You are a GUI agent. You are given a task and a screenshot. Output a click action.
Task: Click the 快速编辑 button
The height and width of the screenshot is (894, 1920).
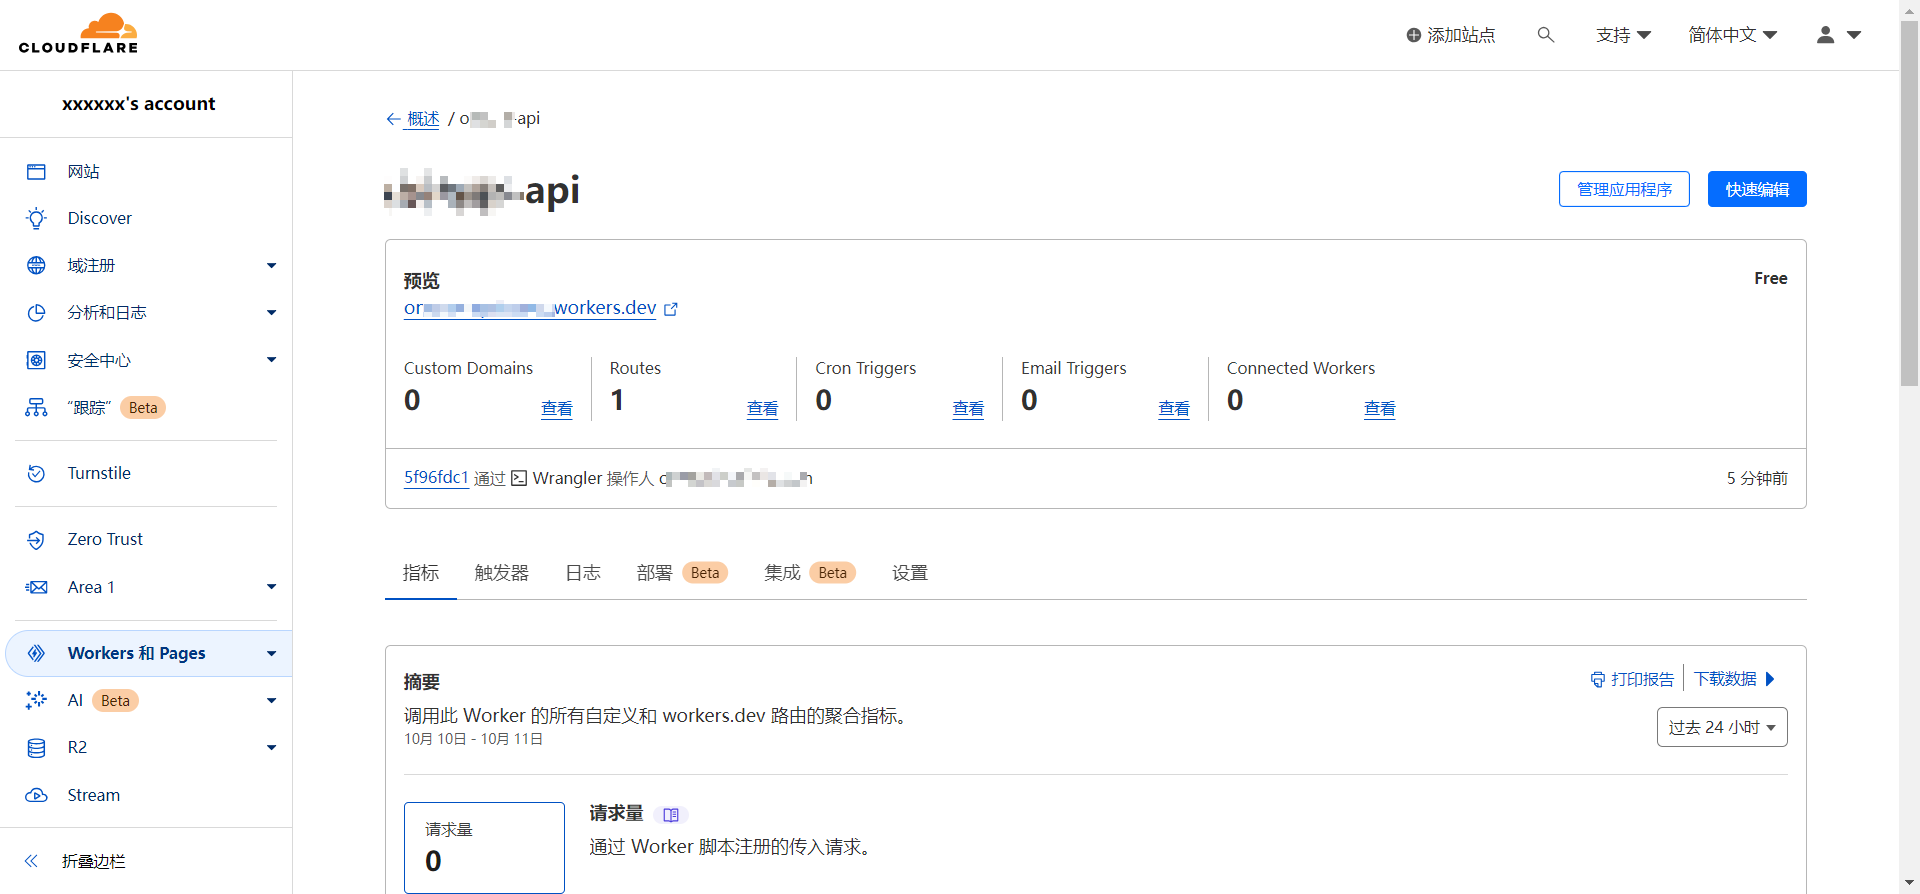tap(1757, 189)
